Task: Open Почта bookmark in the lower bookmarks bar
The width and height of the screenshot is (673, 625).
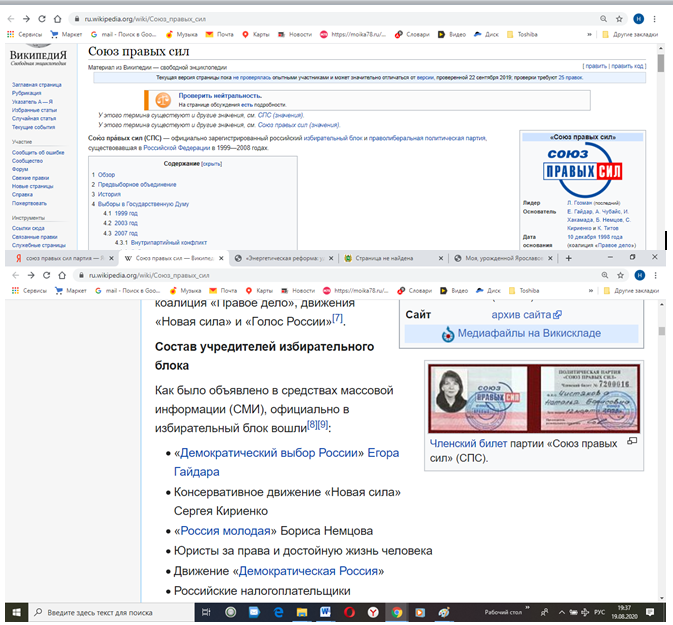Action: 223,291
